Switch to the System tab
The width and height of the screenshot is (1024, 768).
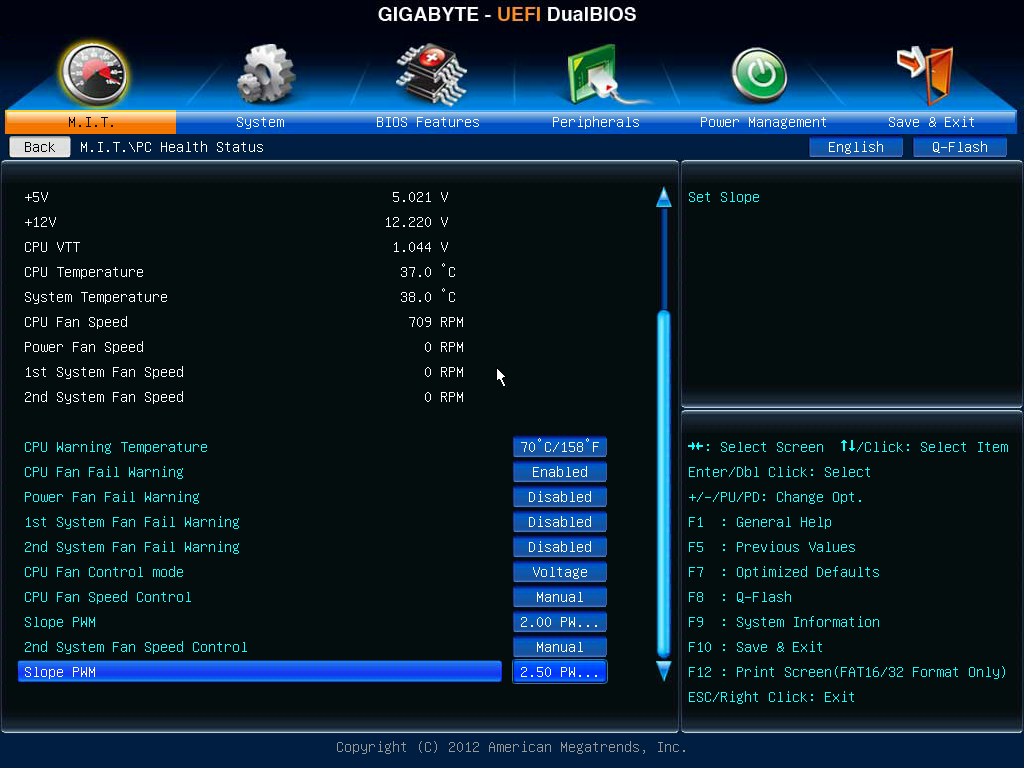[260, 122]
